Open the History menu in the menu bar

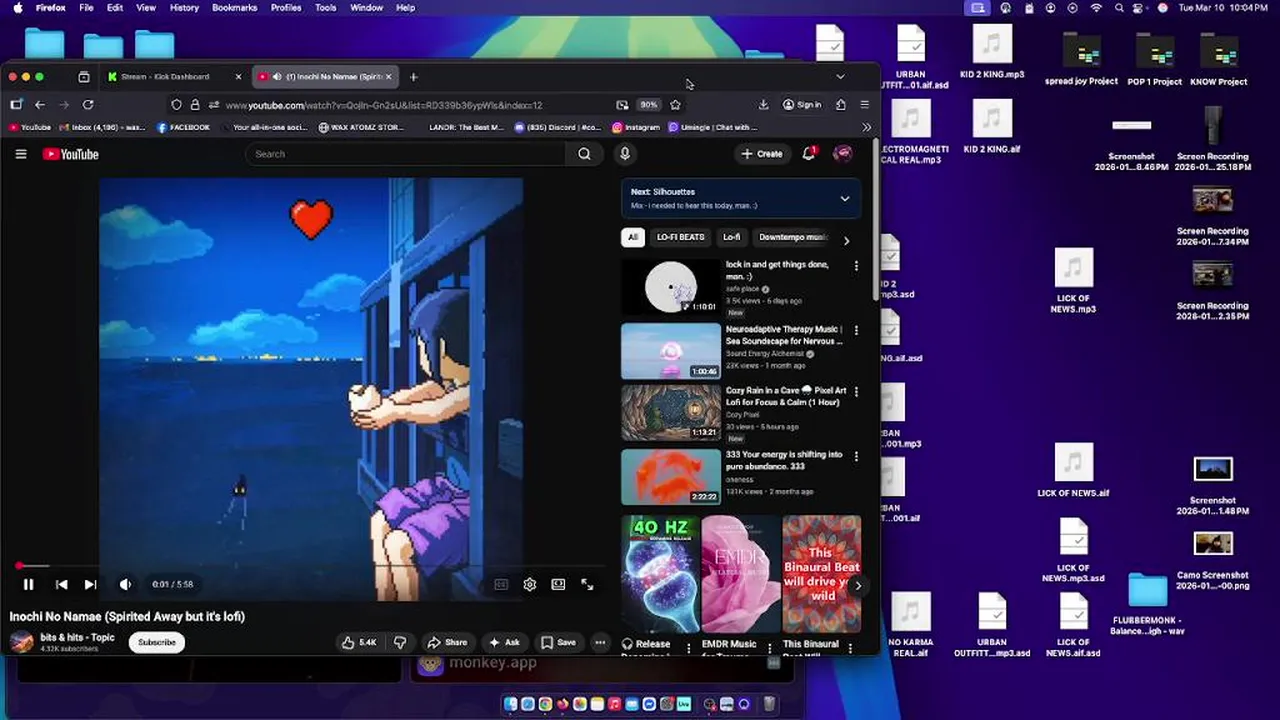[x=184, y=7]
